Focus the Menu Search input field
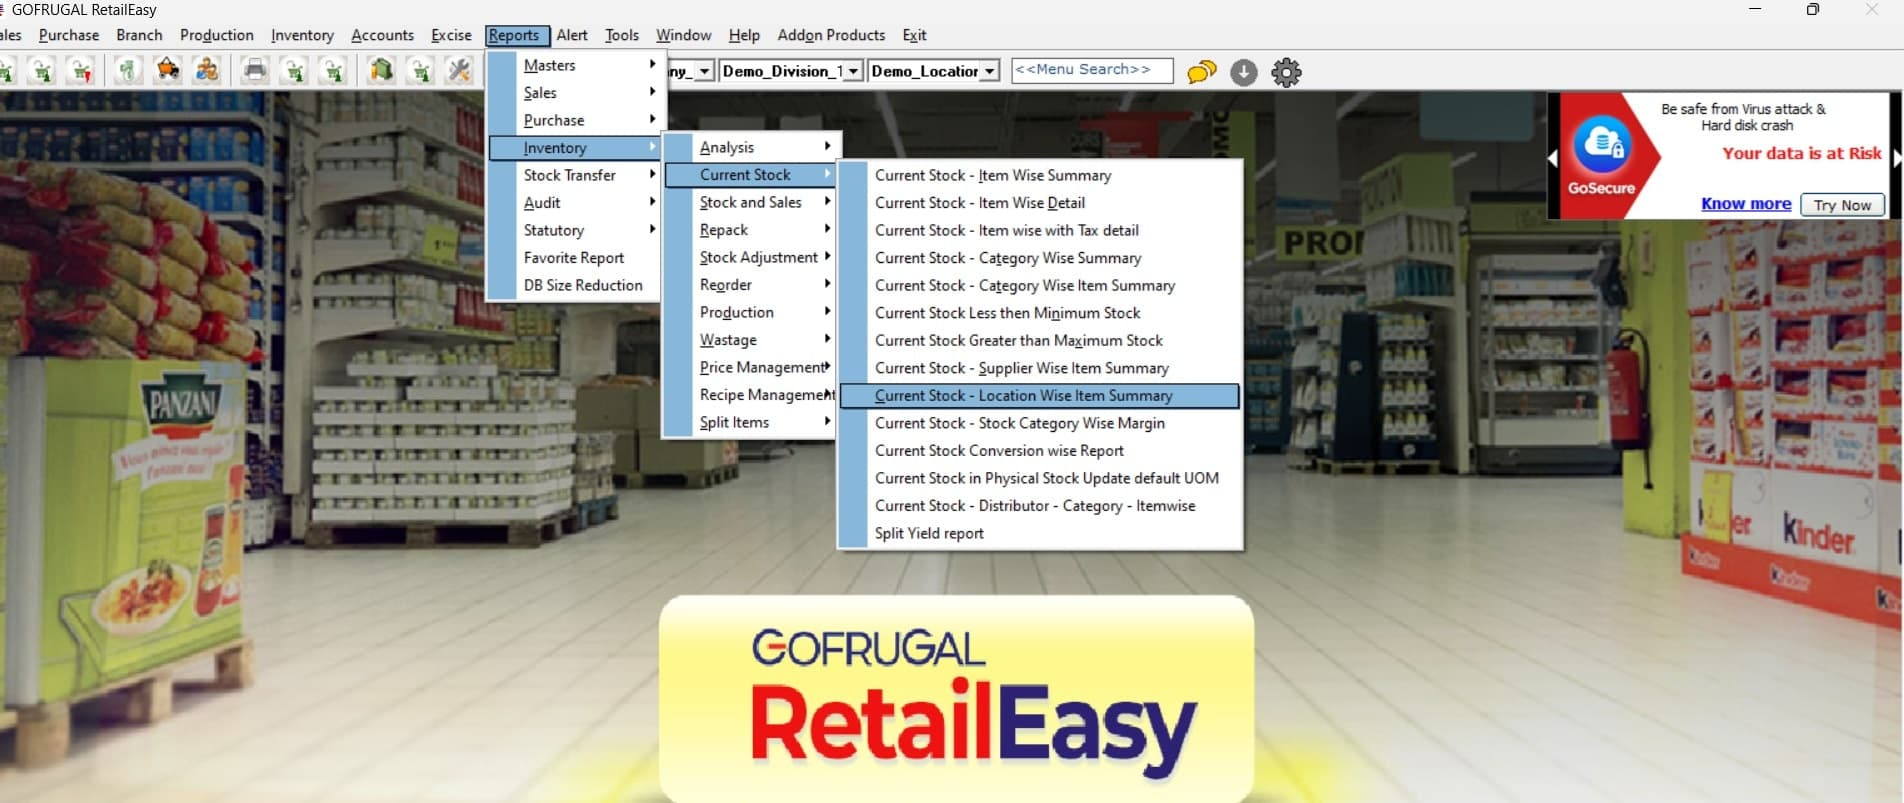Viewport: 1904px width, 803px height. pyautogui.click(x=1092, y=70)
